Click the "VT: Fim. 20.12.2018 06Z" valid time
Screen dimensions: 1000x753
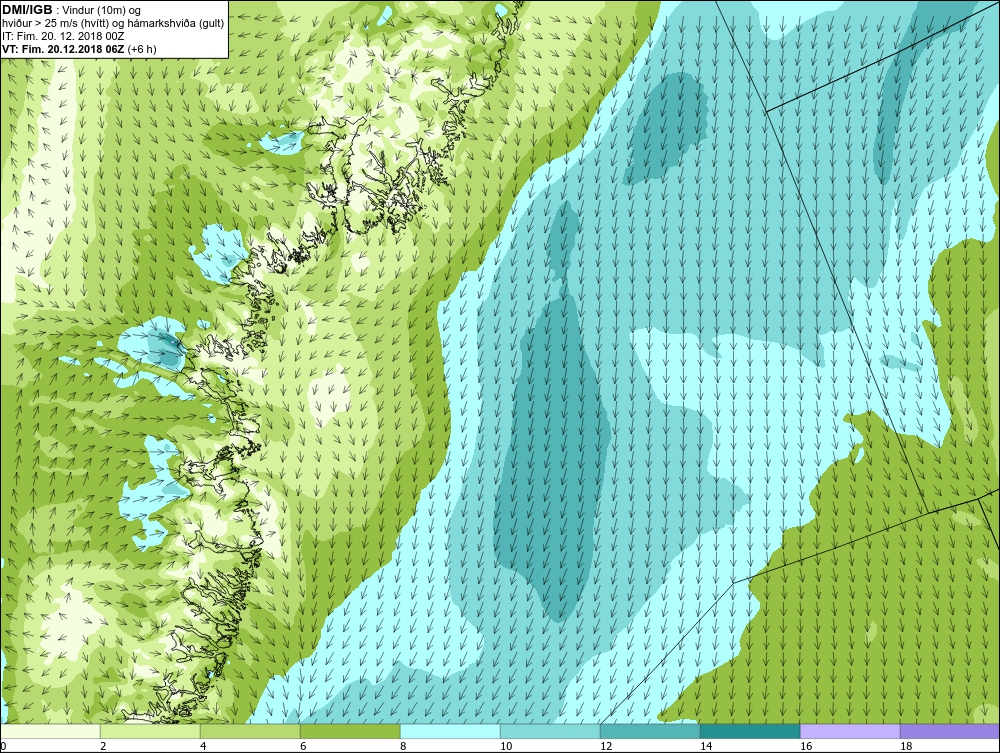(x=64, y=49)
